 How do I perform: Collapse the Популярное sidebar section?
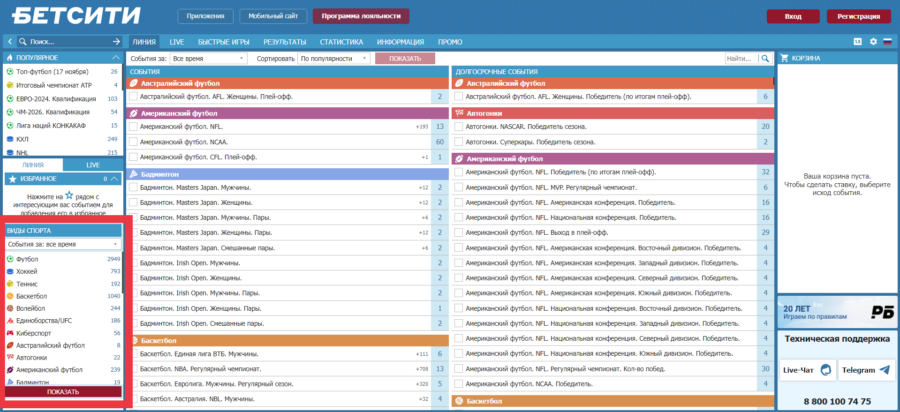[117, 58]
